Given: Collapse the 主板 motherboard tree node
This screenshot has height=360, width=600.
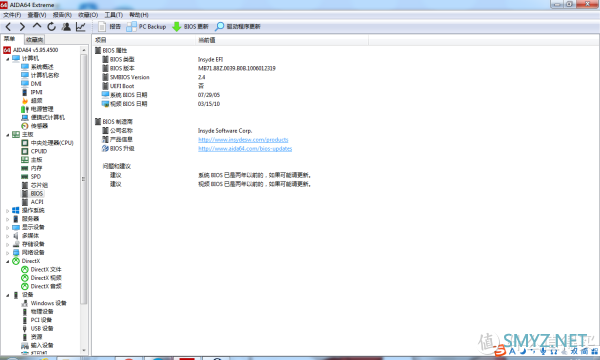Looking at the screenshot, I should click(x=8, y=134).
